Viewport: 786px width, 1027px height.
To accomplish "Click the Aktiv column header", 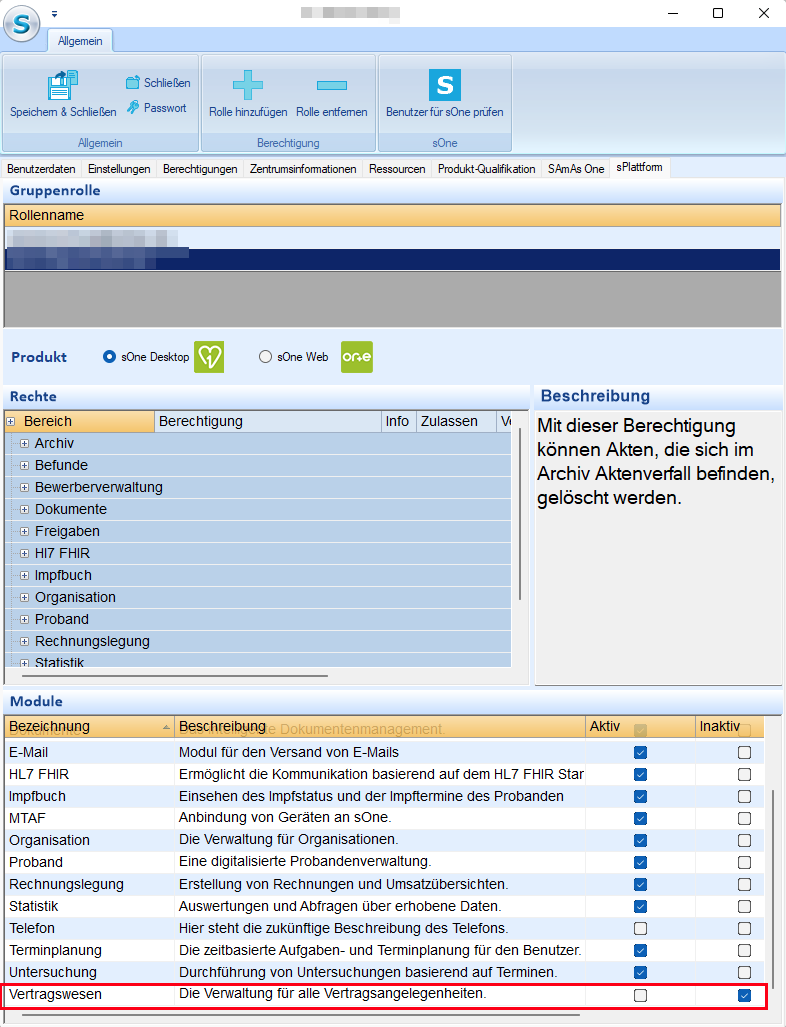I will point(641,726).
